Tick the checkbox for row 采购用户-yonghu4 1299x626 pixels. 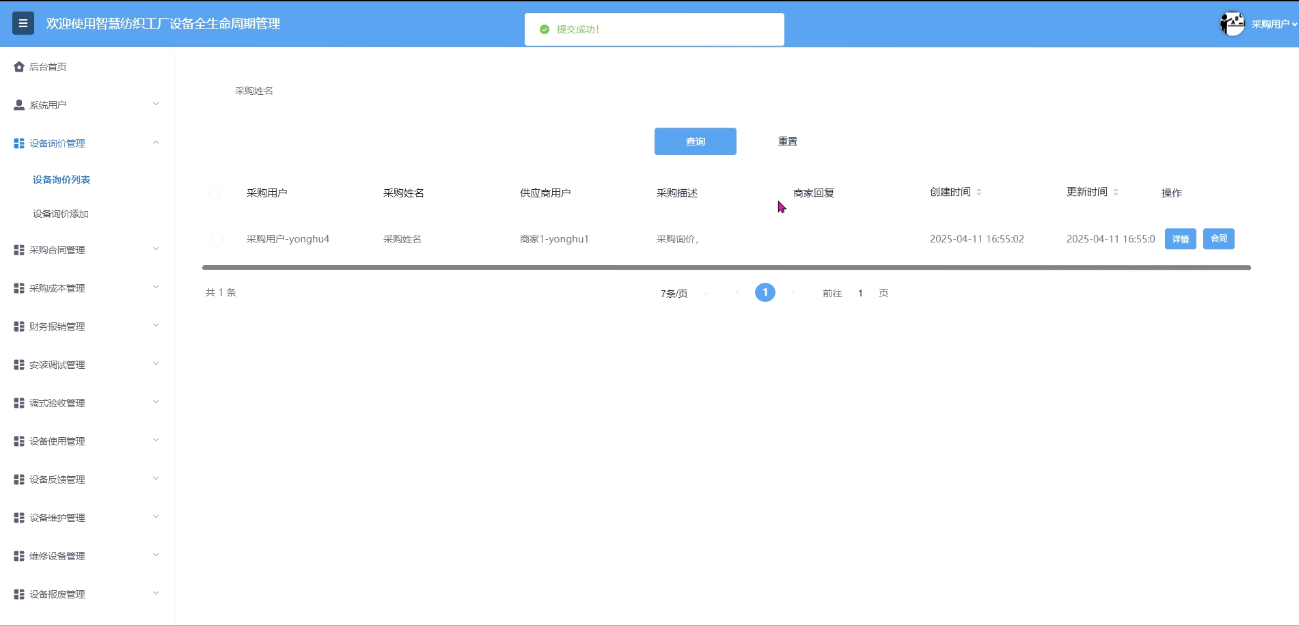(x=217, y=239)
